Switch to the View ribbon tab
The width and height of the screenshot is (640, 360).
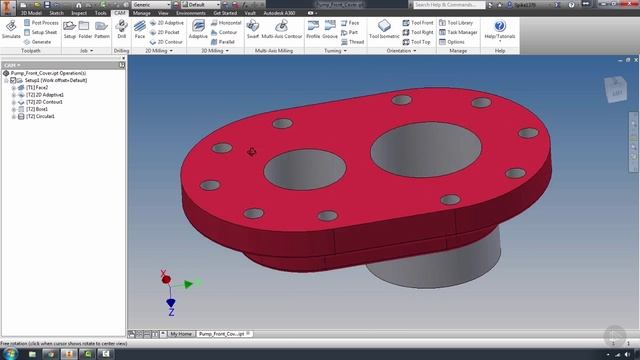click(x=163, y=13)
